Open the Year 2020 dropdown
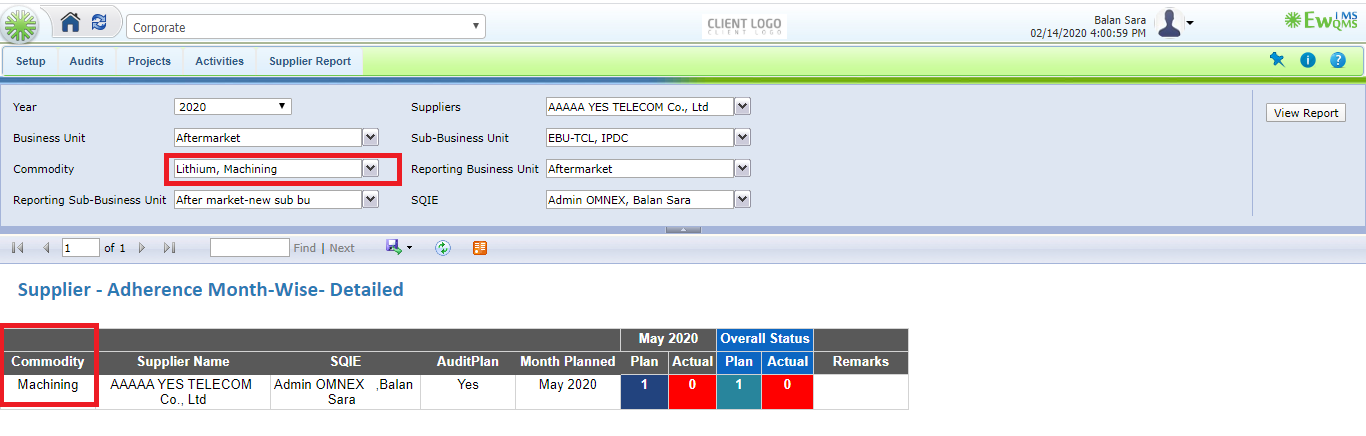 (233, 106)
